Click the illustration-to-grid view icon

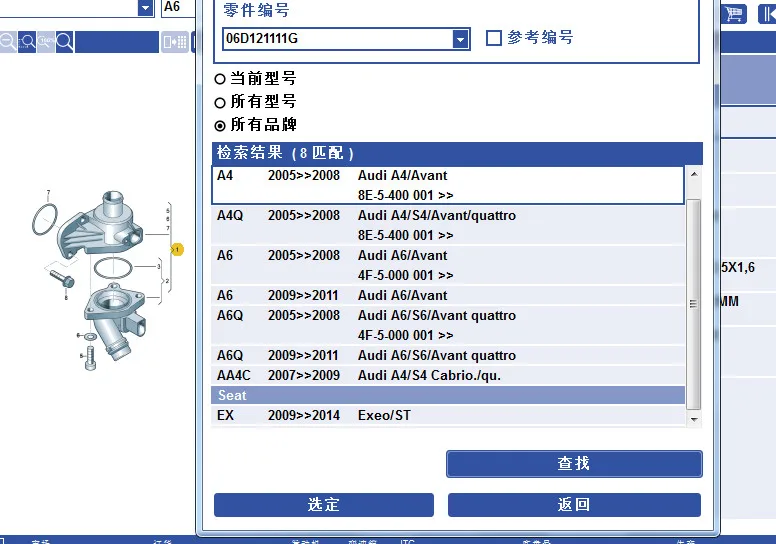175,42
